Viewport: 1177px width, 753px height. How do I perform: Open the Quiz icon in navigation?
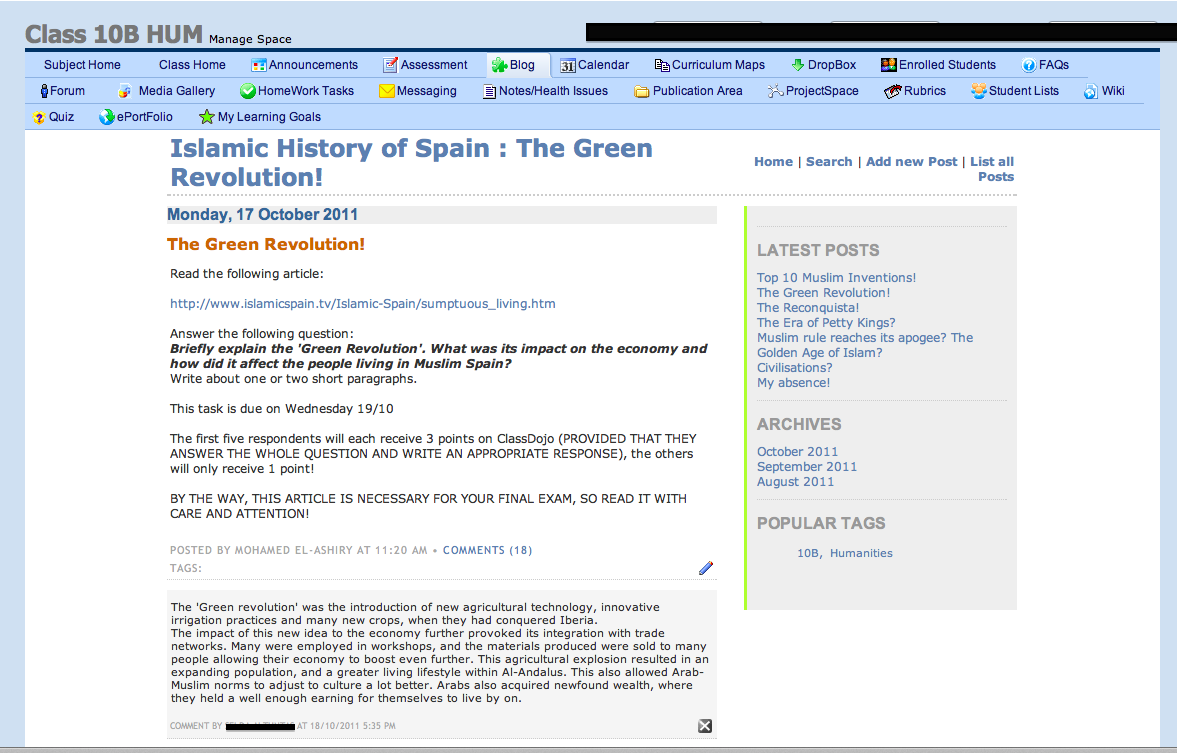tap(39, 117)
